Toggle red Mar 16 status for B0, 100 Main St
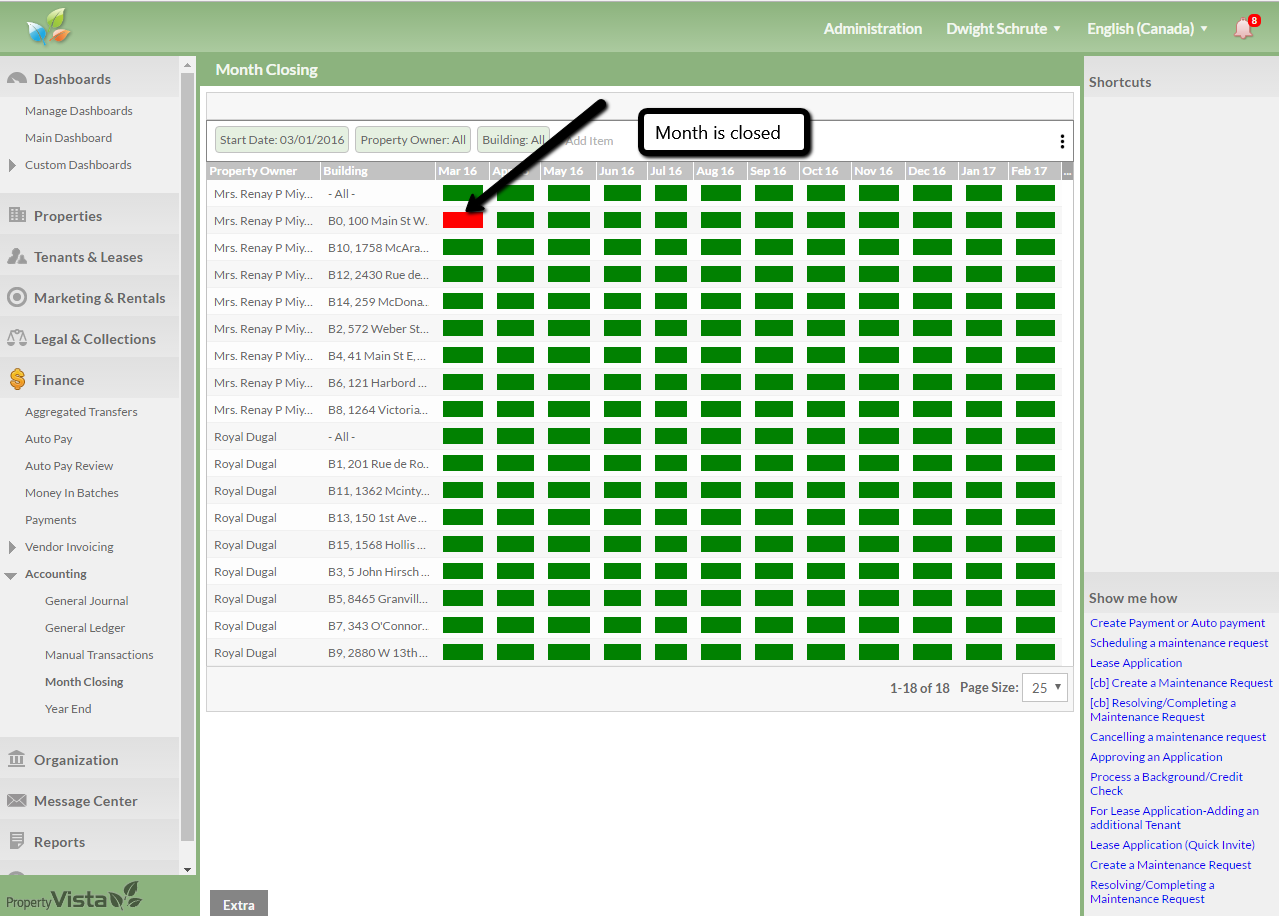This screenshot has width=1279, height=916. [462, 220]
